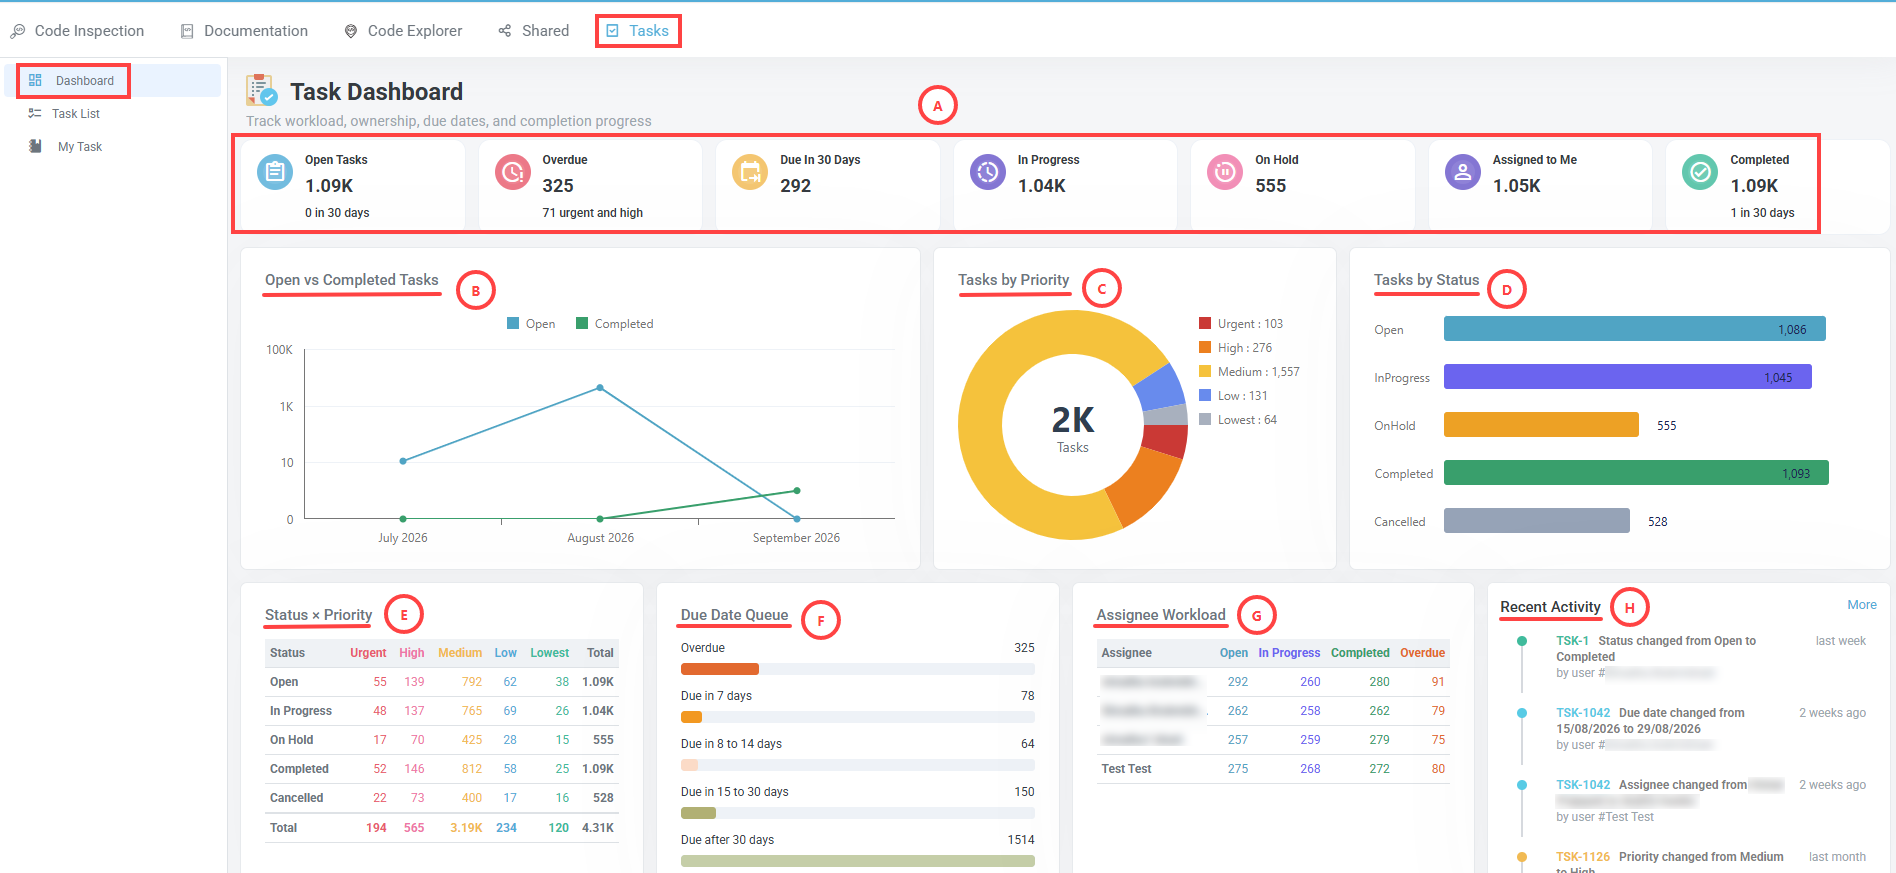This screenshot has height=873, width=1896.
Task: Click the Overdue clock icon
Action: [x=513, y=172]
